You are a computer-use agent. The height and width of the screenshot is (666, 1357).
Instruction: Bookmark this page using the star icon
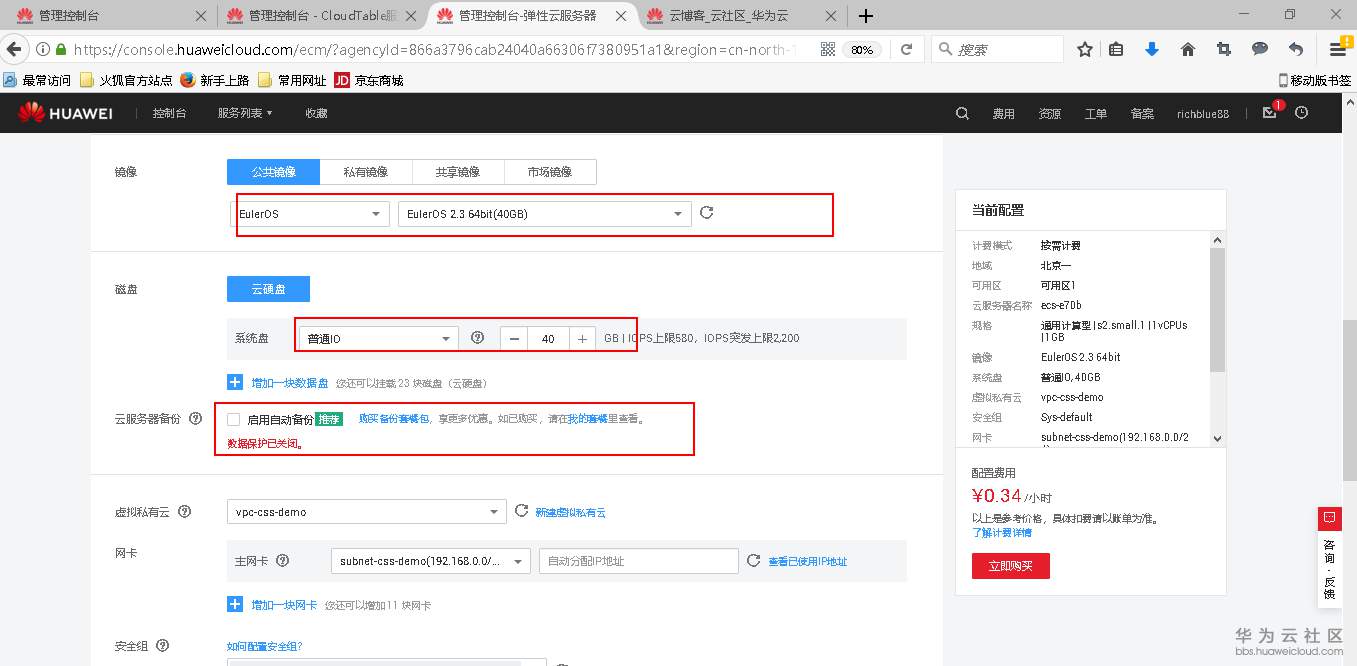point(1084,47)
